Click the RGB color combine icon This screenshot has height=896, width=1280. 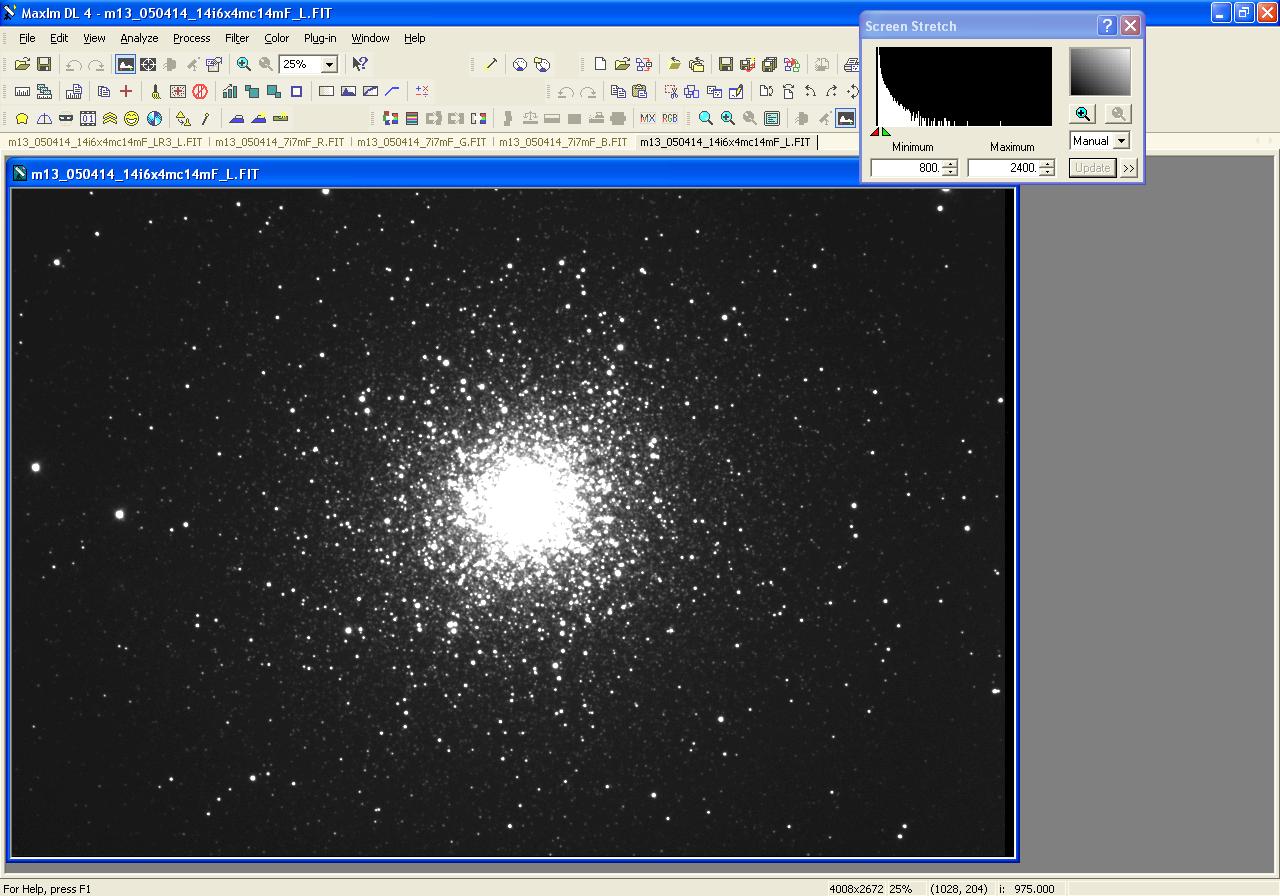tap(669, 118)
